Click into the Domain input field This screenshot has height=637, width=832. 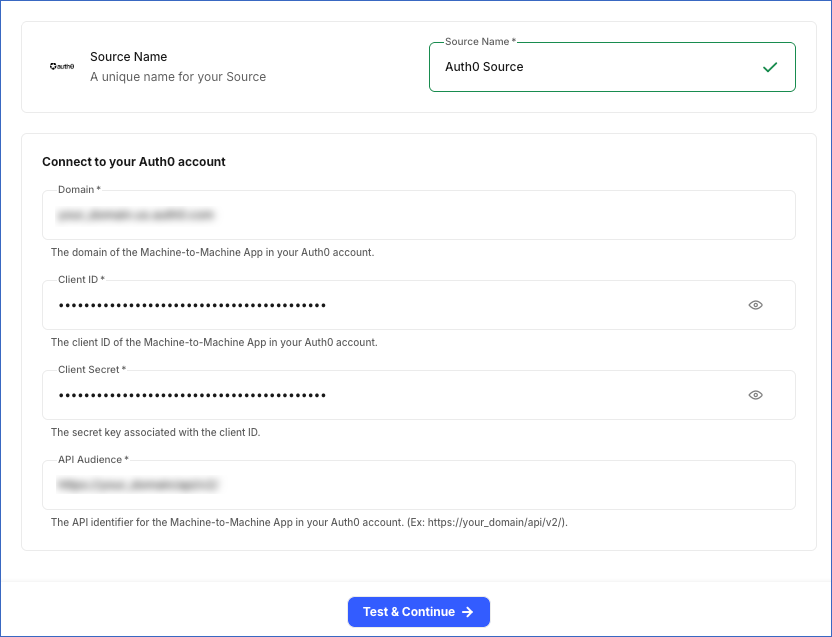(x=419, y=215)
